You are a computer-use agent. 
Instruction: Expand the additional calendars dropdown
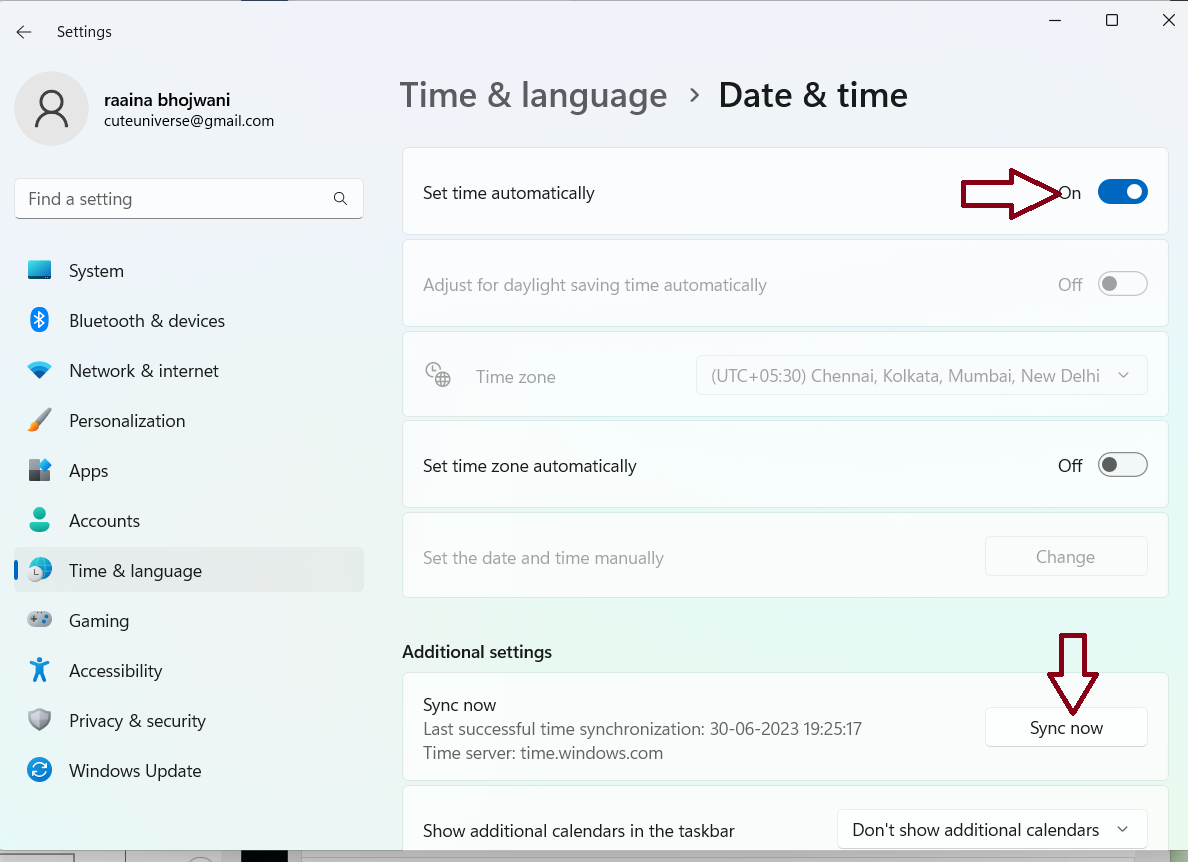[990, 830]
